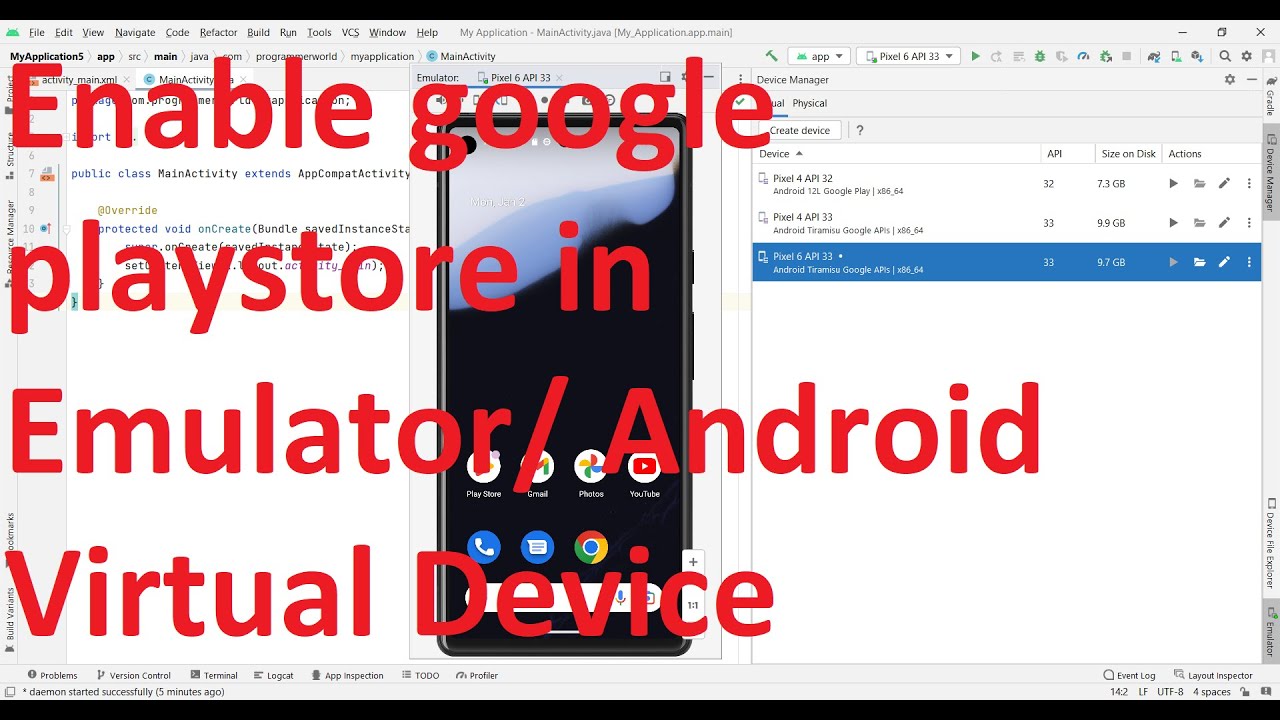Open the Version Control tool window
The width and height of the screenshot is (1280, 720).
tap(132, 675)
